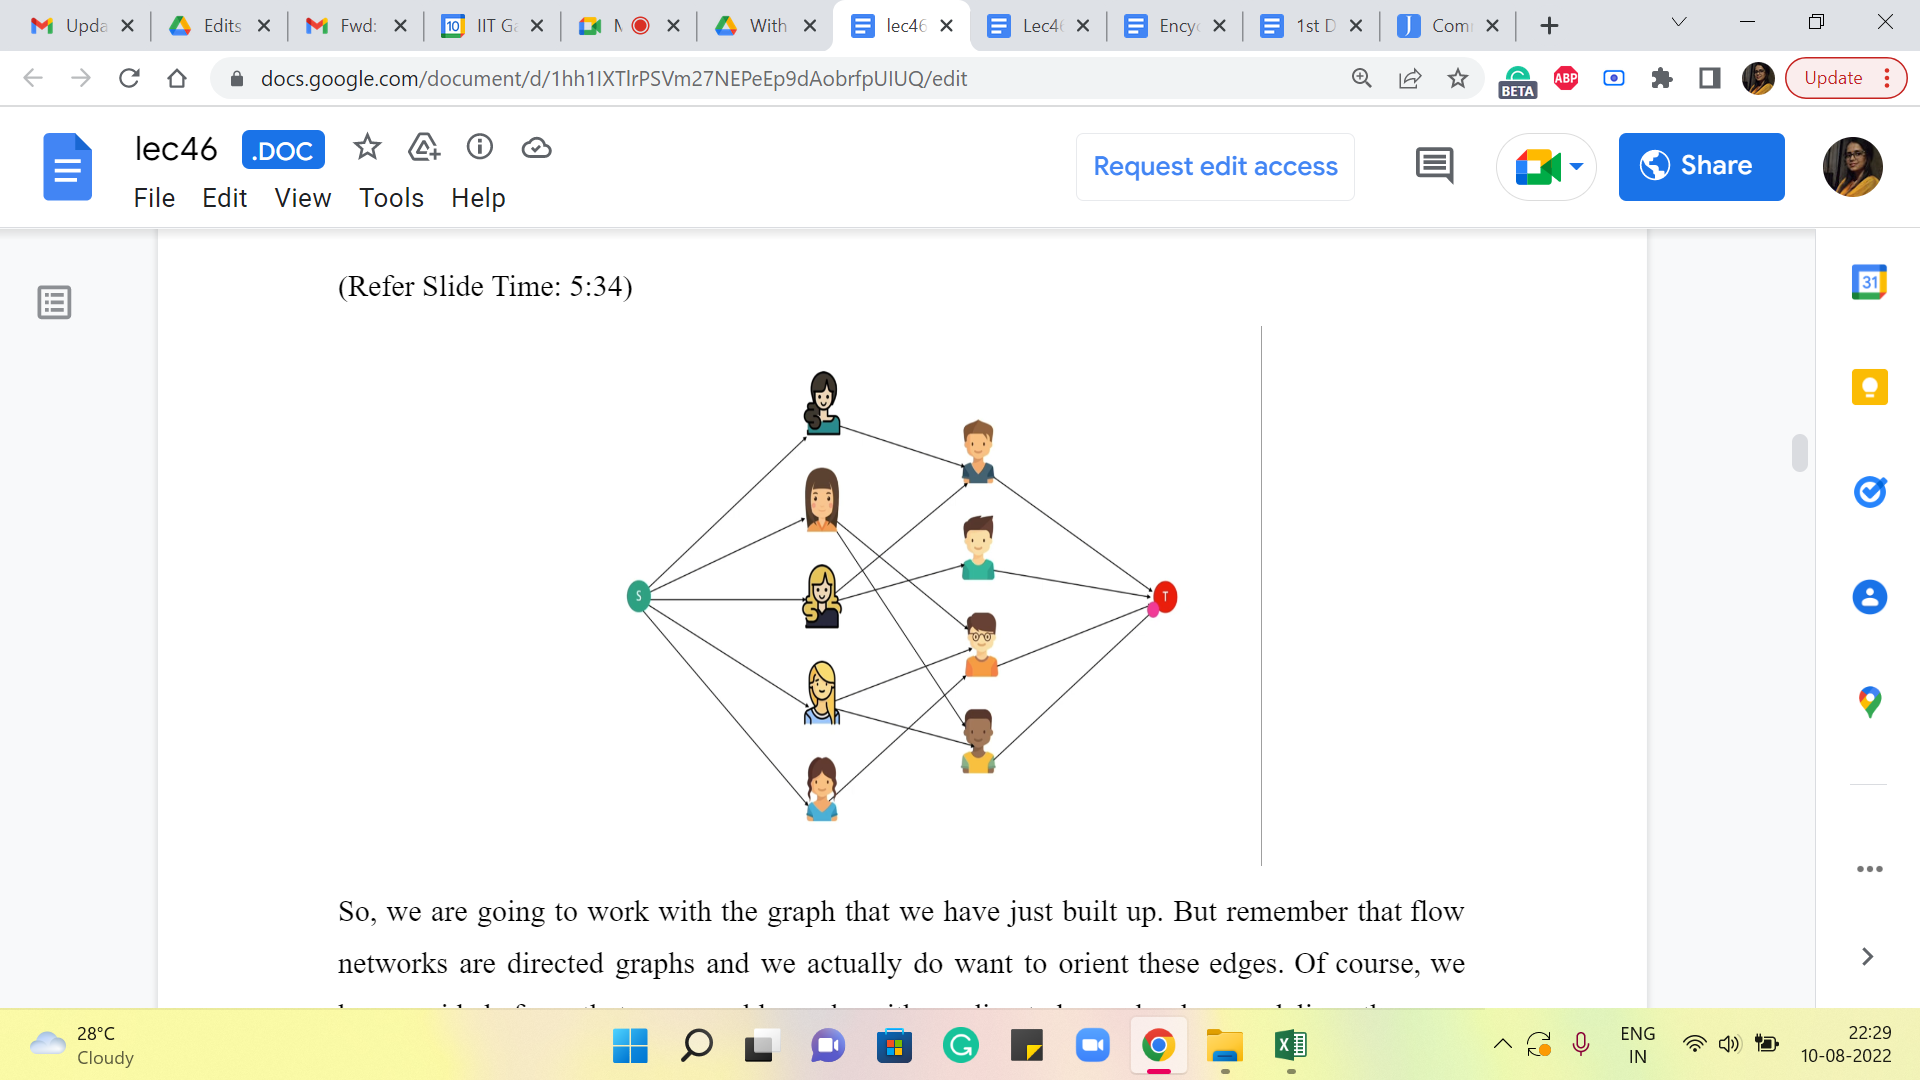The width and height of the screenshot is (1920, 1080).
Task: Toggle Chrome side panel icon
Action: pyautogui.click(x=1710, y=78)
